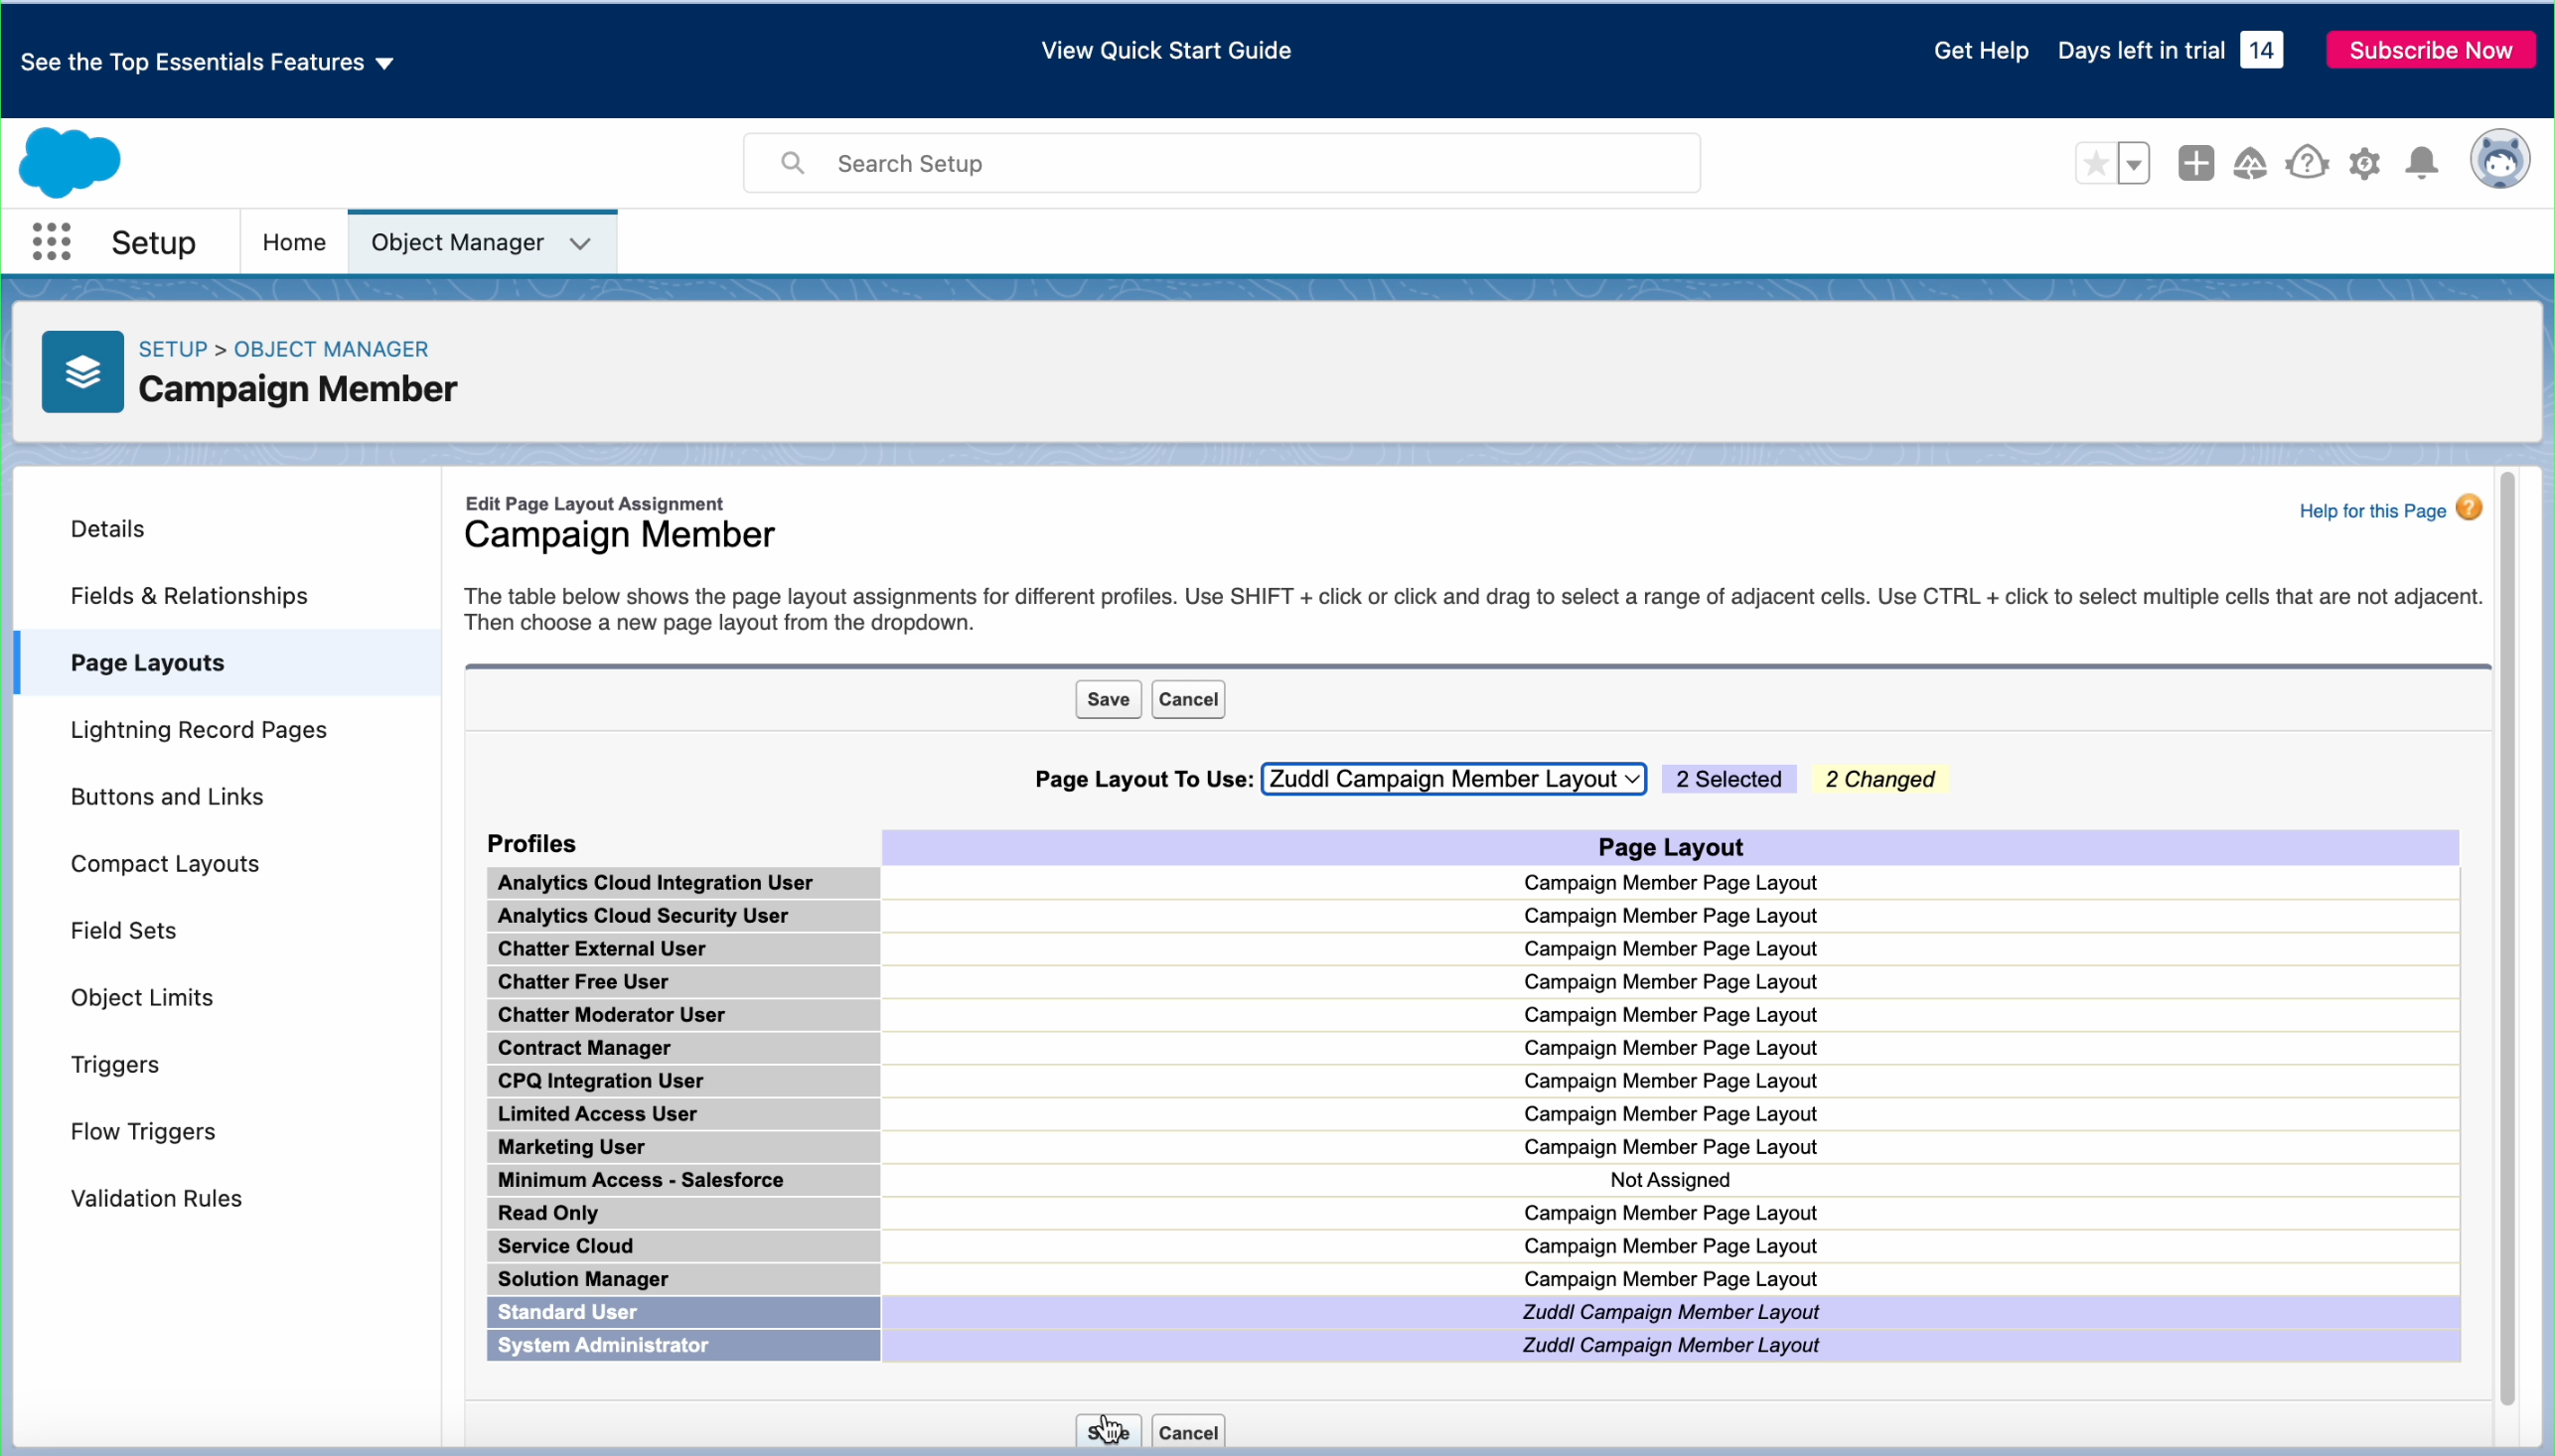2555x1456 pixels.
Task: Focus the Search Setup field
Action: tap(1220, 163)
